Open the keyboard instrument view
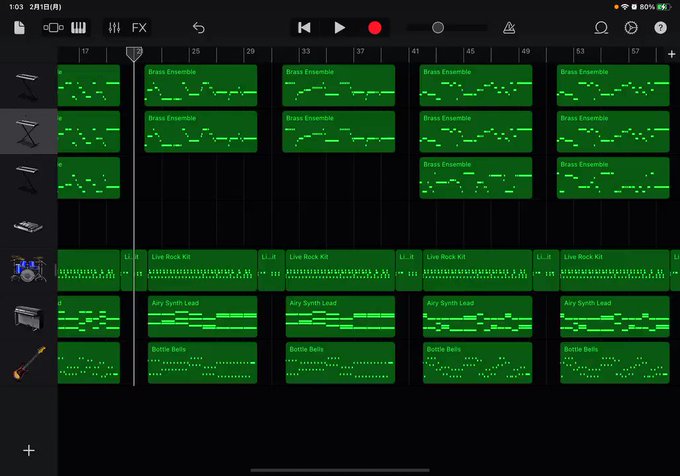 pyautogui.click(x=78, y=28)
